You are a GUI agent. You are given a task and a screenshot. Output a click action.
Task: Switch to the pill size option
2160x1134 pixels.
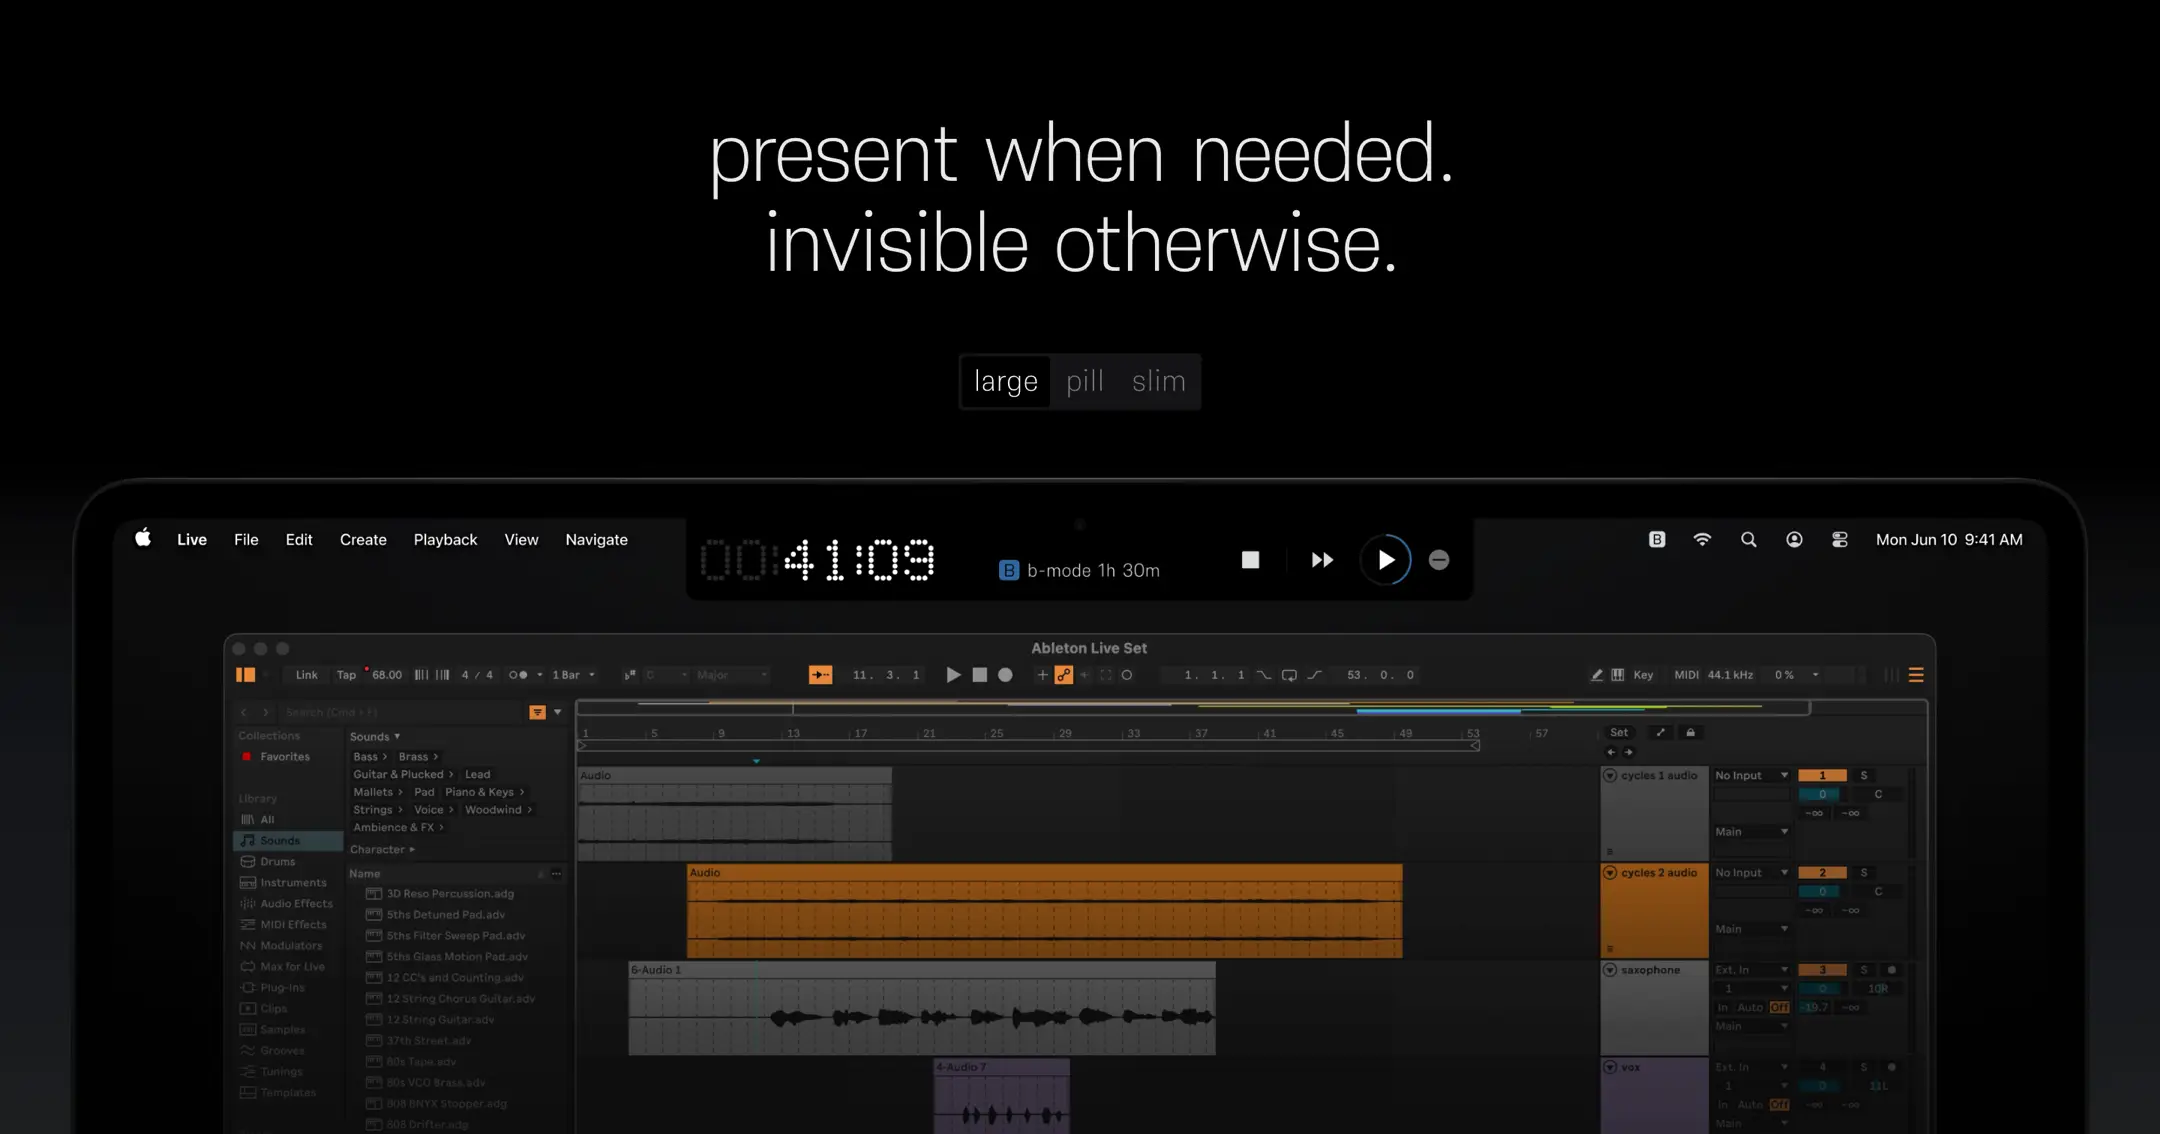(1085, 381)
